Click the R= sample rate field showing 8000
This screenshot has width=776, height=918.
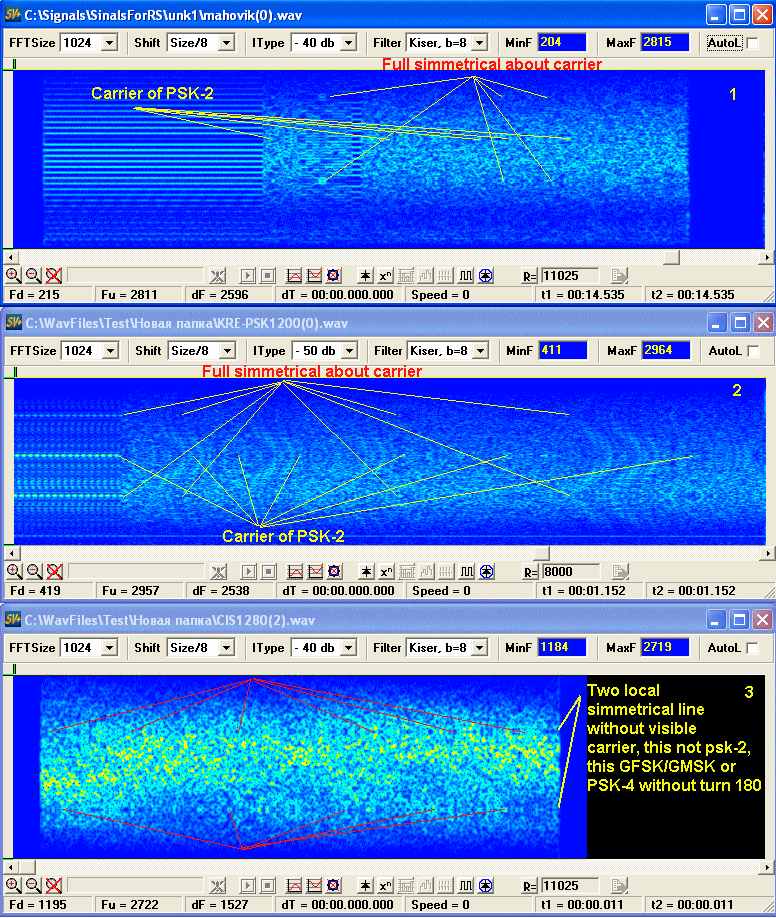click(x=570, y=572)
